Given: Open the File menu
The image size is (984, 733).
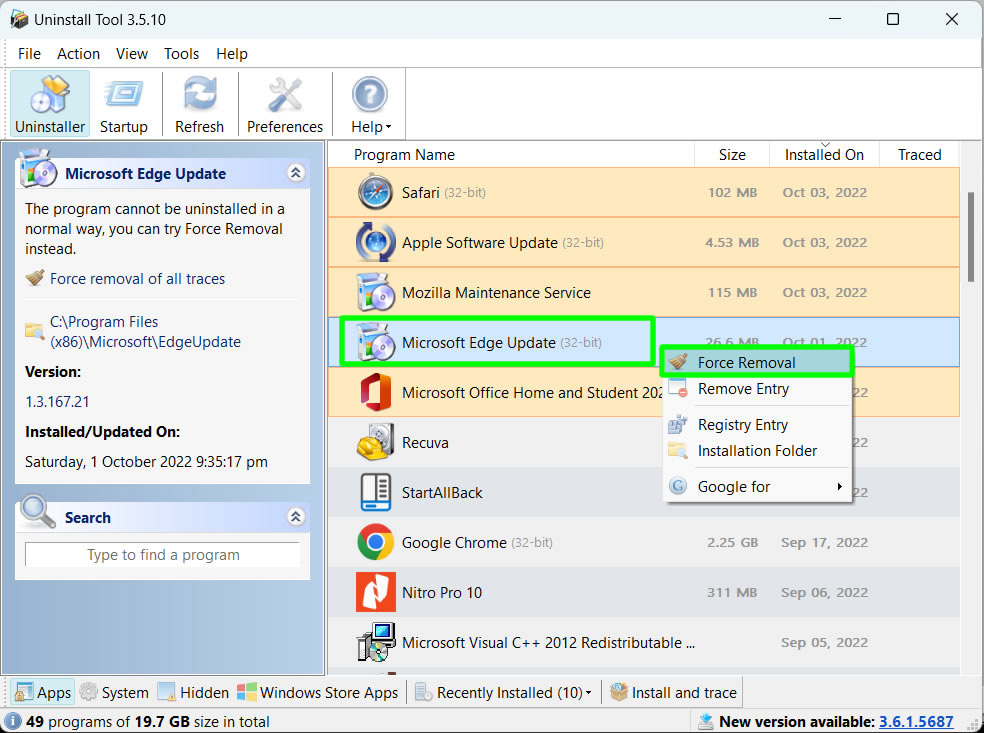Looking at the screenshot, I should [x=29, y=54].
